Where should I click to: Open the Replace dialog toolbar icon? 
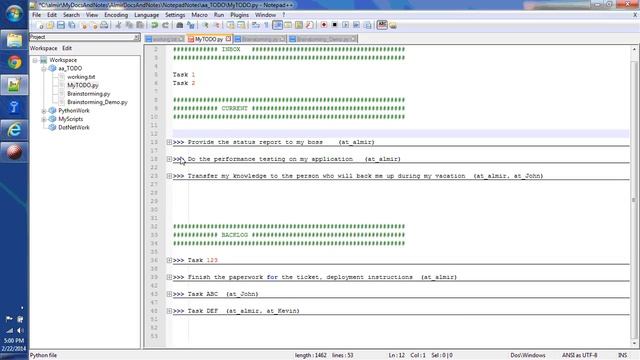point(191,25)
